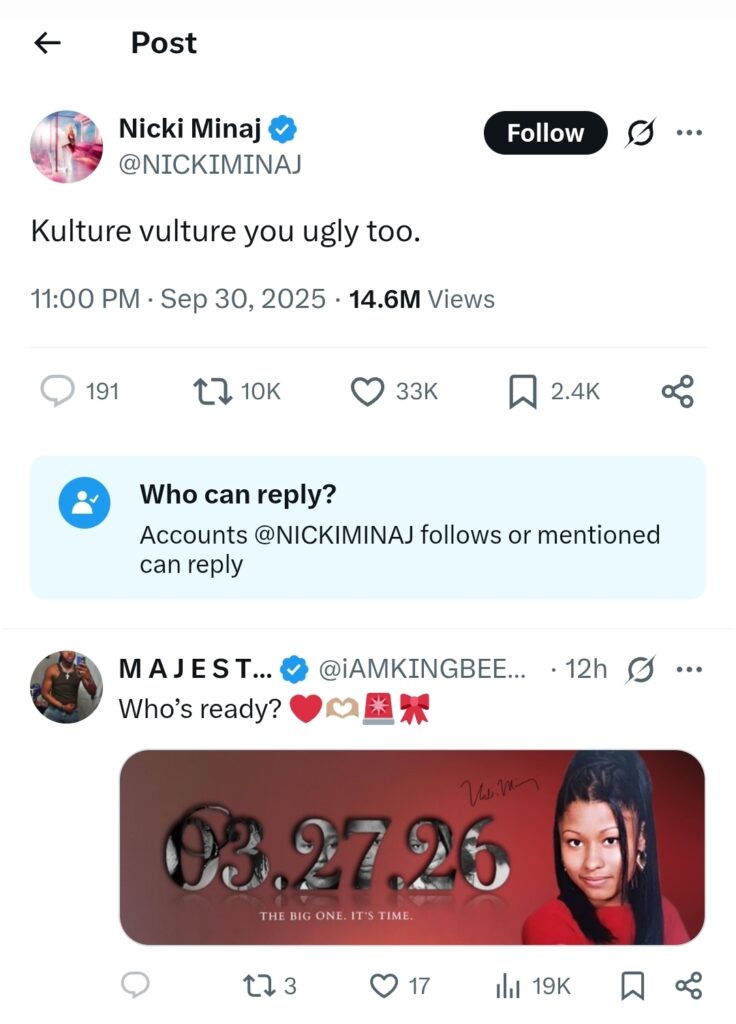736x1024 pixels.
Task: Bookmark the "Who's ready?" reply
Action: pos(632,986)
